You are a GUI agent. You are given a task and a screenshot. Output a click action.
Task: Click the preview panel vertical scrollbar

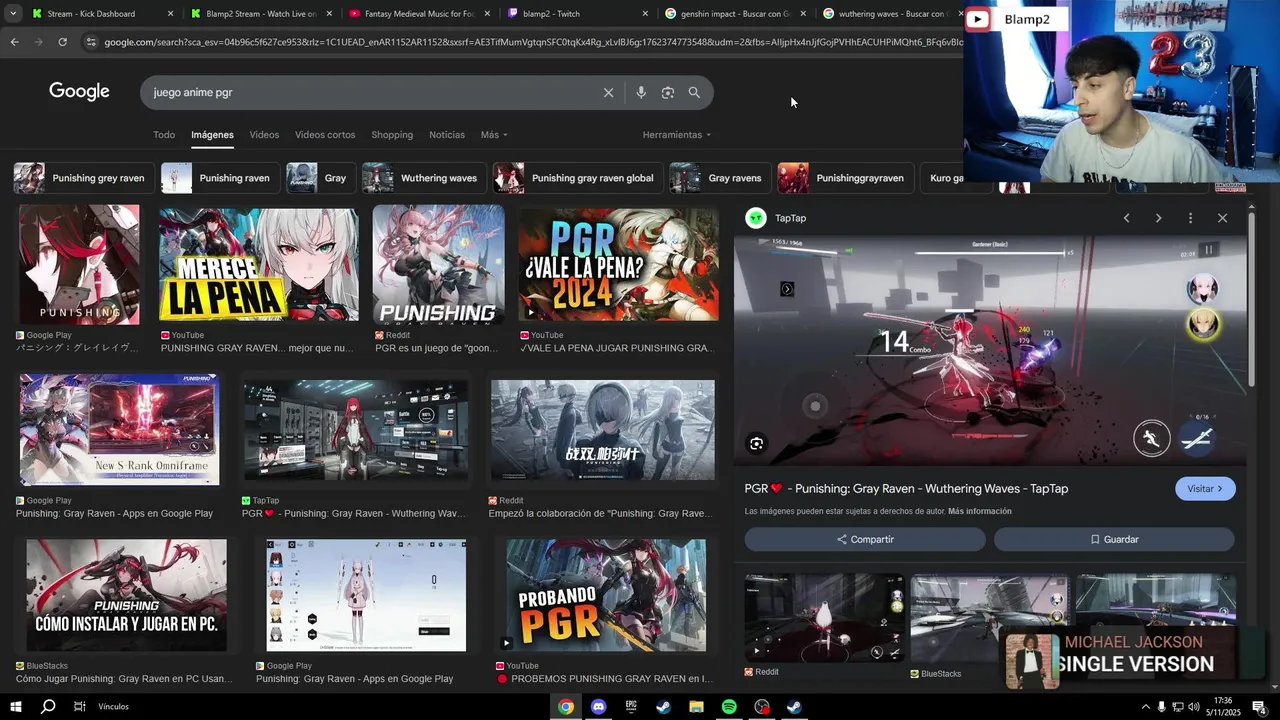(x=1252, y=300)
